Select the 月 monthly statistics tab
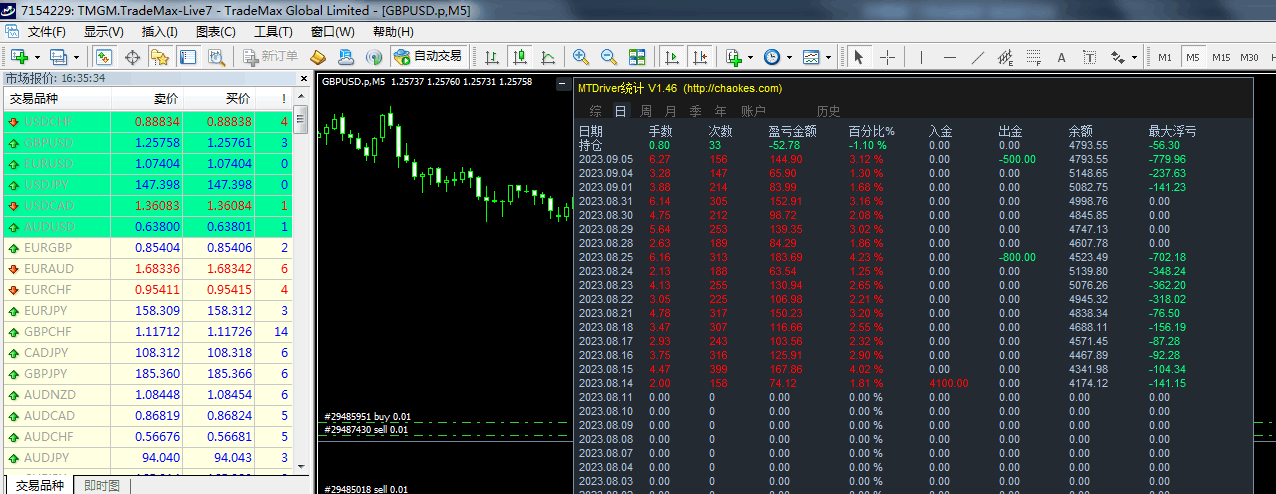The height and width of the screenshot is (494, 1276). click(x=670, y=110)
